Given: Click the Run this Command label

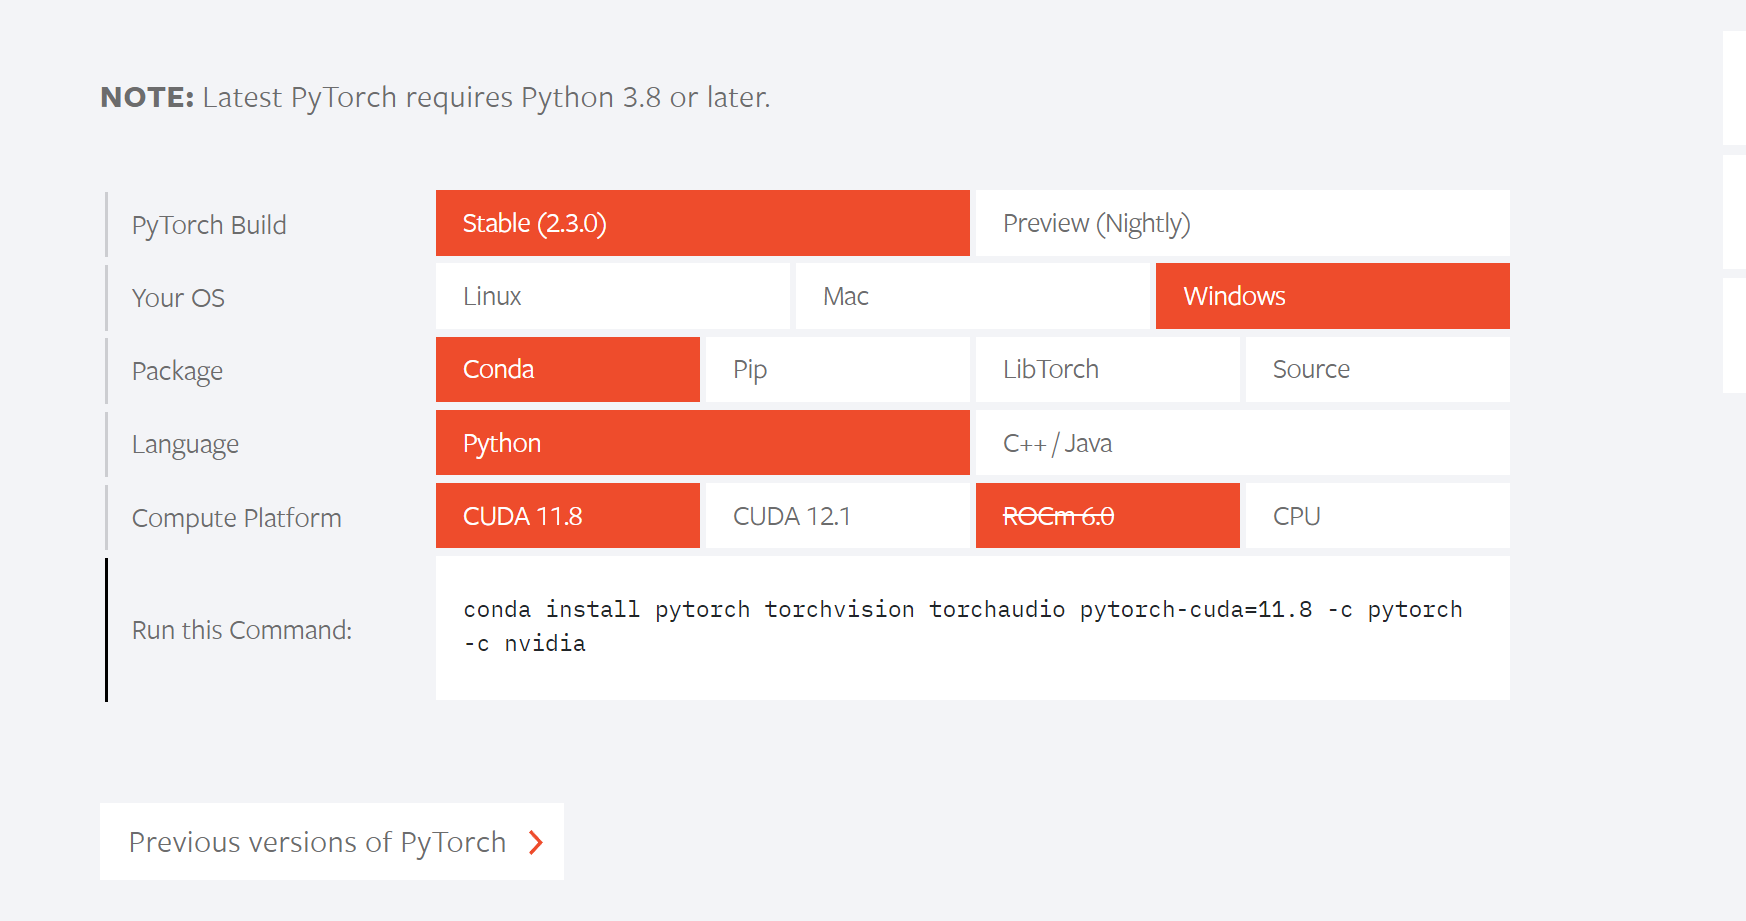Looking at the screenshot, I should [242, 630].
